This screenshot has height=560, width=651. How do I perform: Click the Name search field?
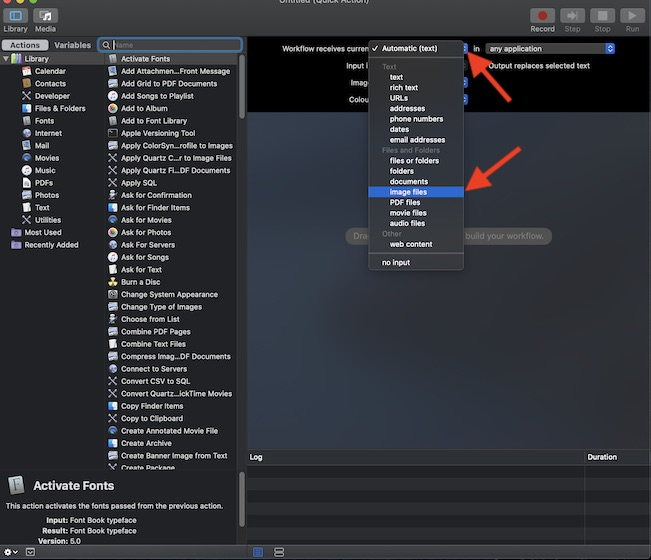(175, 45)
